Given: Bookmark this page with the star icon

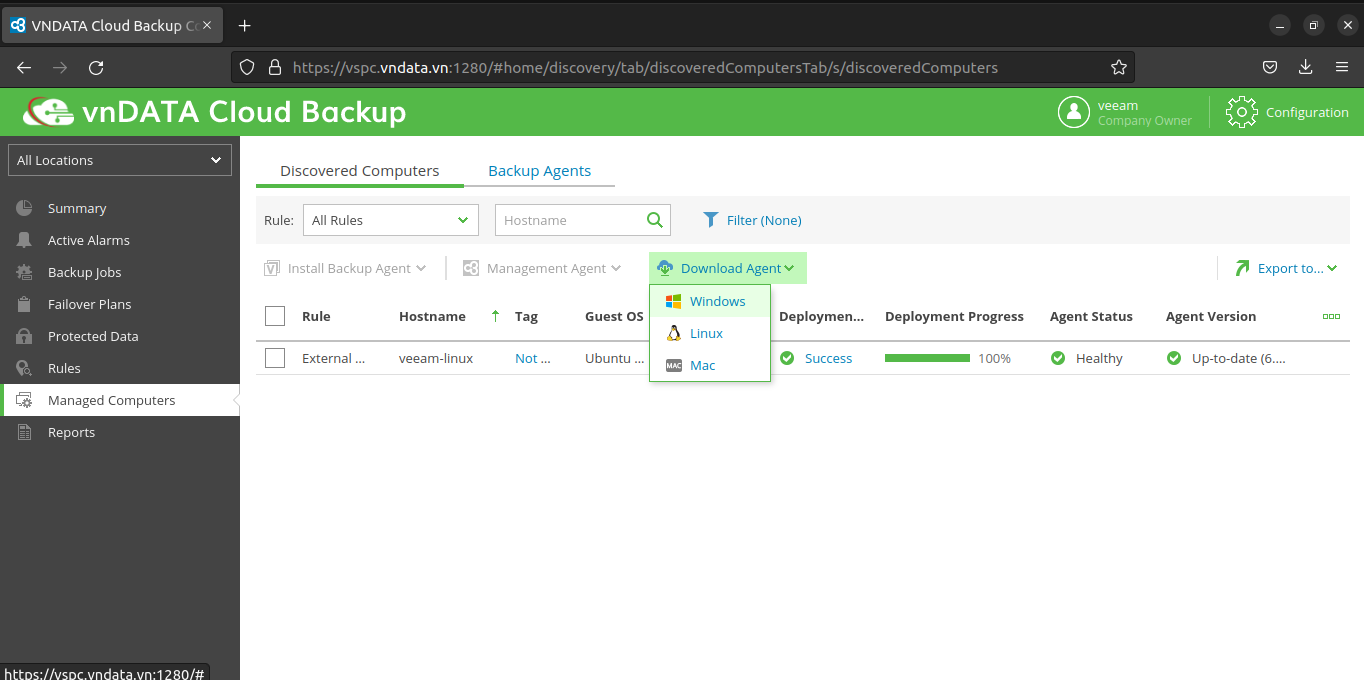Looking at the screenshot, I should tap(1119, 68).
